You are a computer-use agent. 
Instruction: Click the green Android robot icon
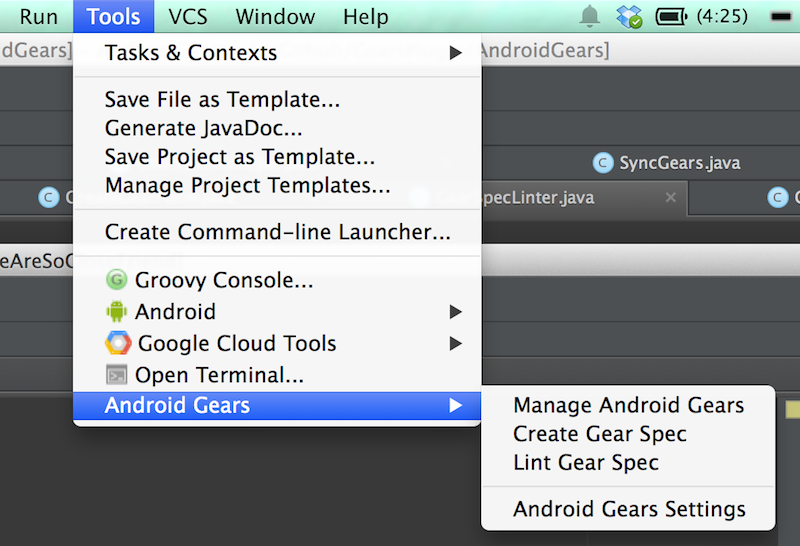tap(116, 311)
